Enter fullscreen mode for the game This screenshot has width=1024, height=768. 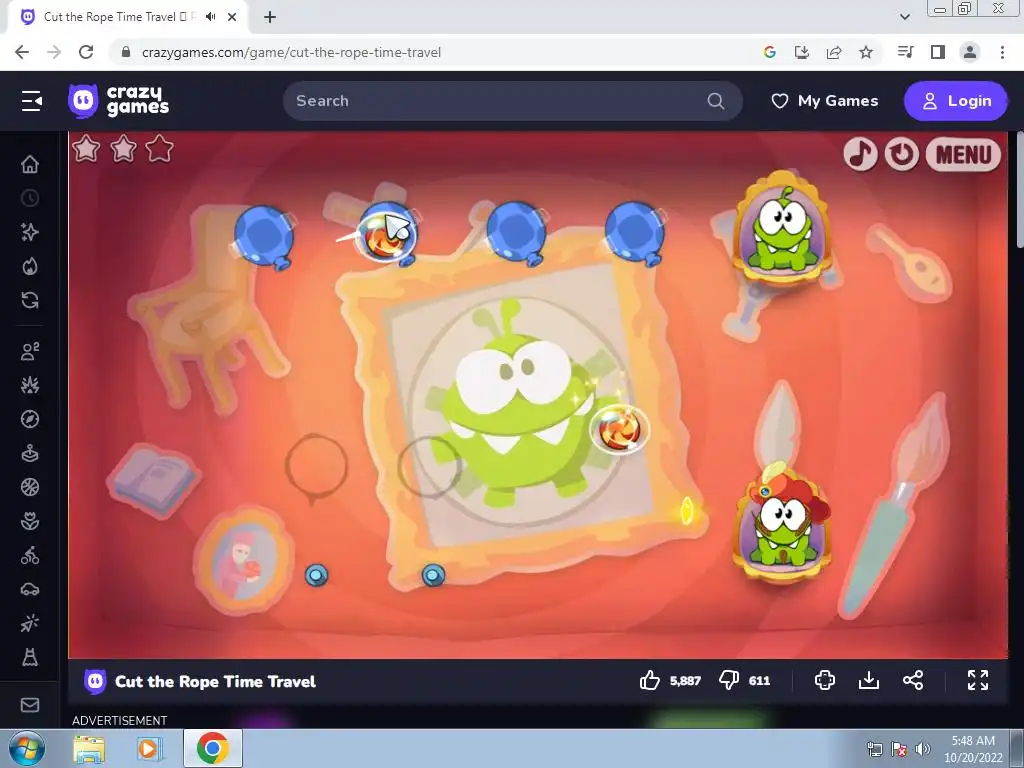pyautogui.click(x=978, y=680)
